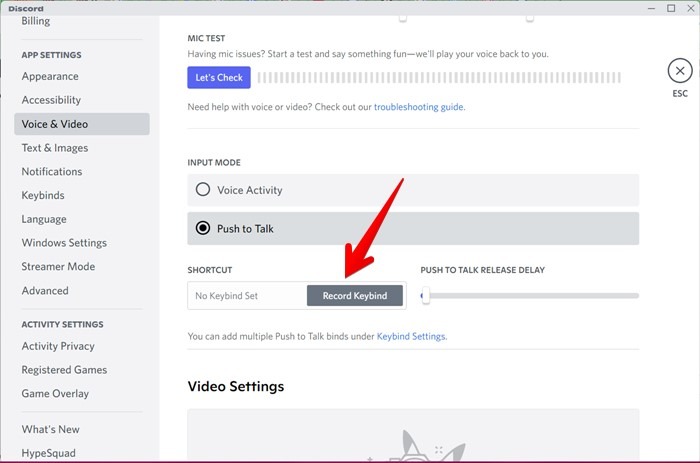Click the mic test level meter bar
This screenshot has width=700, height=463.
click(x=439, y=77)
